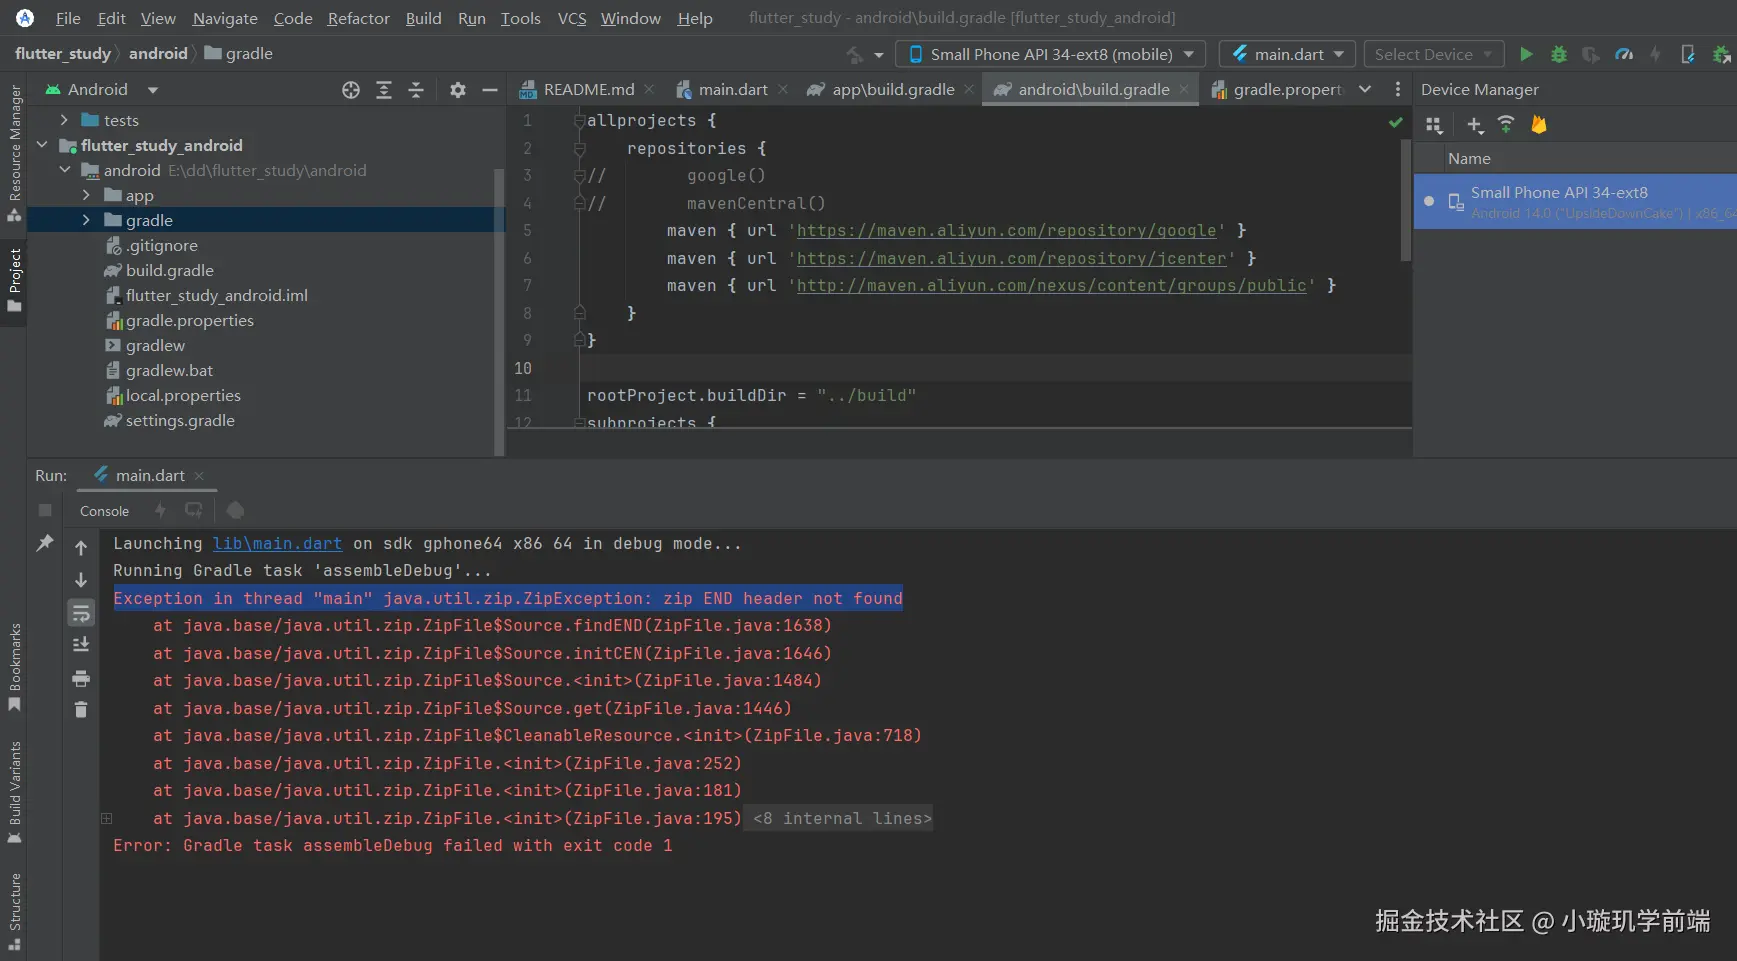The width and height of the screenshot is (1737, 961).
Task: Start debugging with the bug icon
Action: (1558, 54)
